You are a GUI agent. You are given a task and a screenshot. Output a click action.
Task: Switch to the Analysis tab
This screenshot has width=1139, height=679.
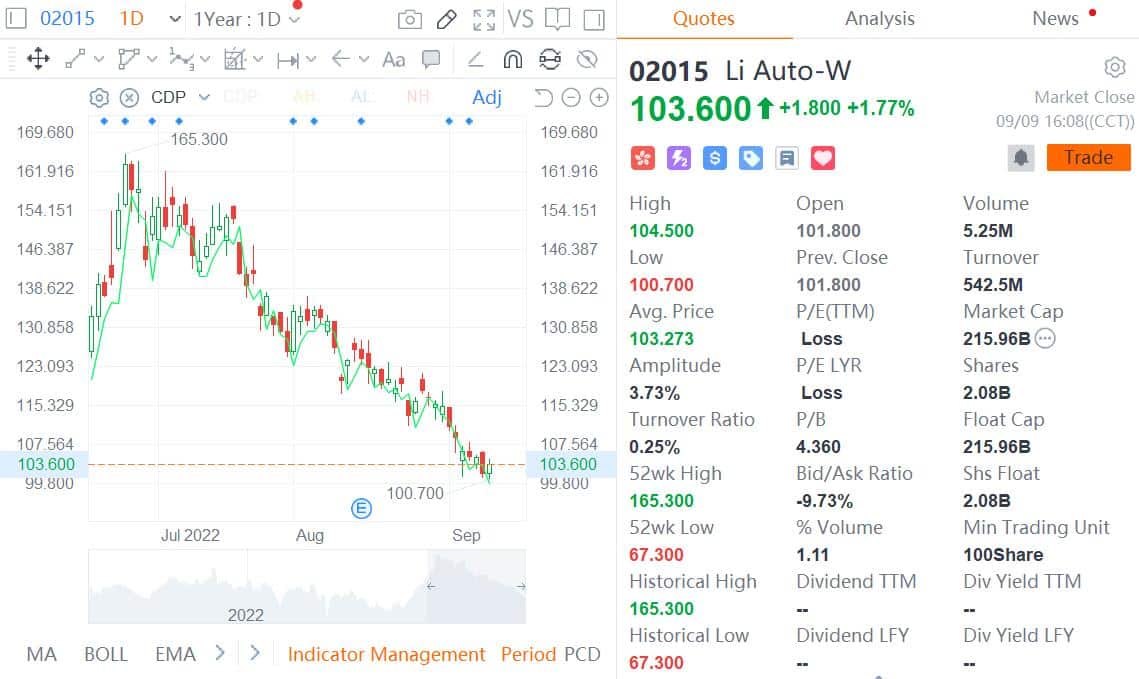(x=879, y=18)
